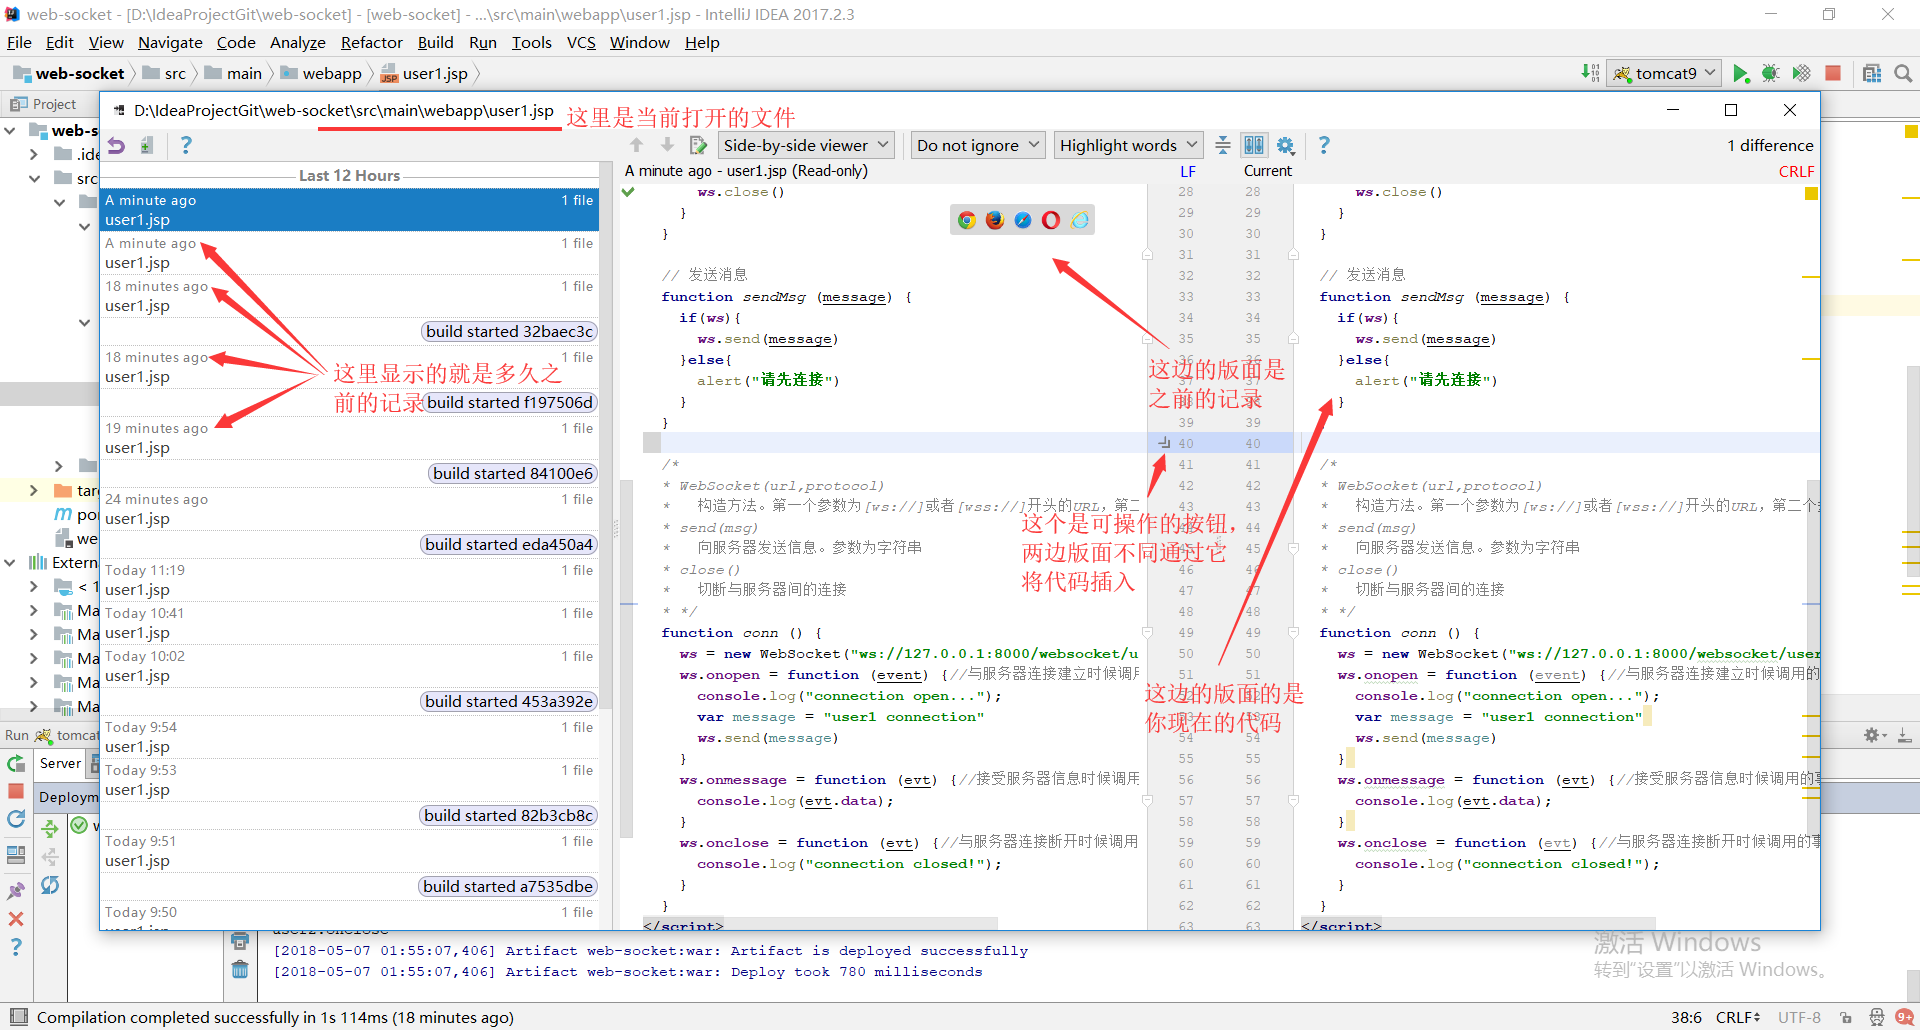Collapse the web-socket project root node
Image resolution: width=1920 pixels, height=1030 pixels.
click(10, 131)
